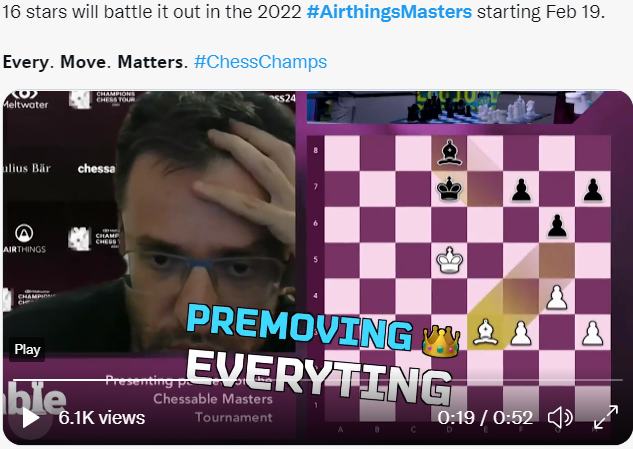633x449 pixels.
Task: Click the 0:19 / 0:52 time display
Action: coord(485,418)
